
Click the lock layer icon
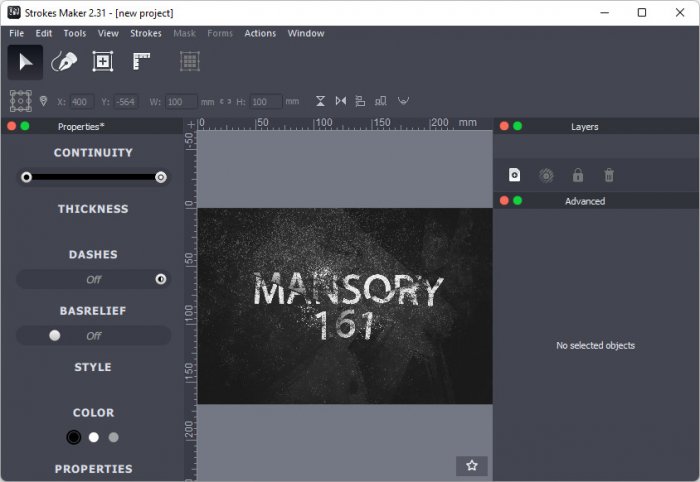pos(577,175)
